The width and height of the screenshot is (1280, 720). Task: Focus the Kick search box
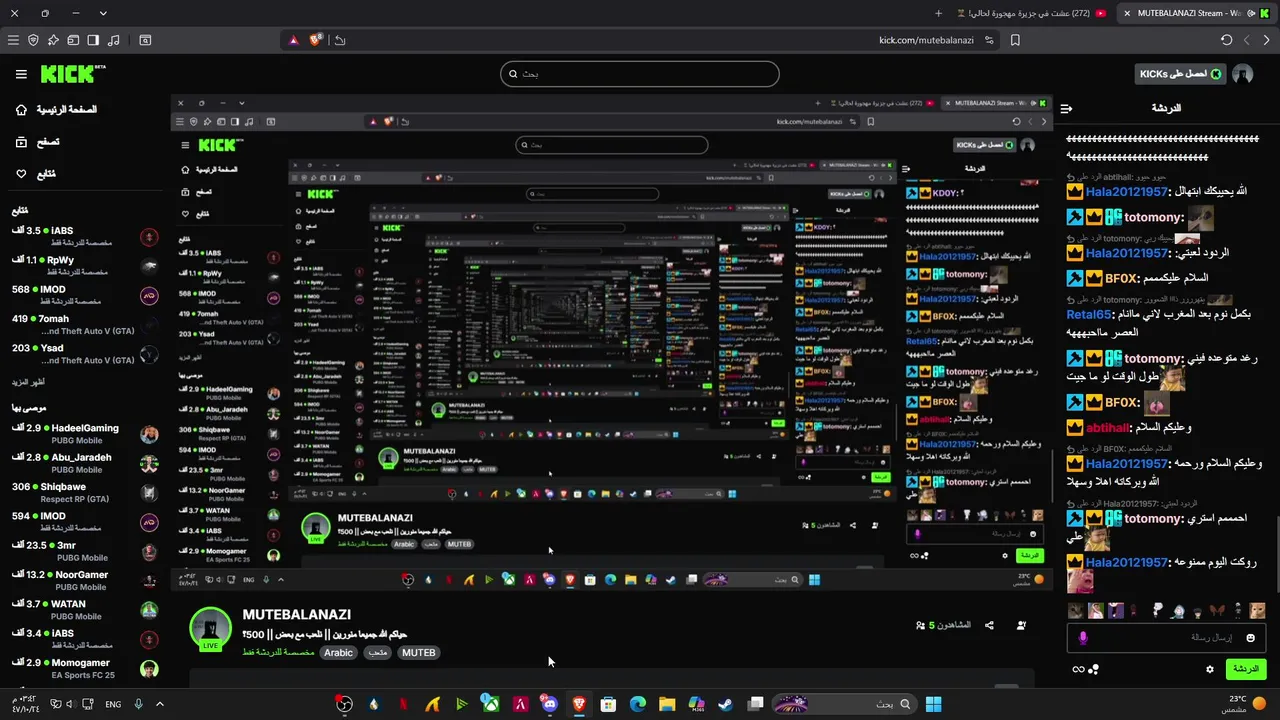[640, 74]
